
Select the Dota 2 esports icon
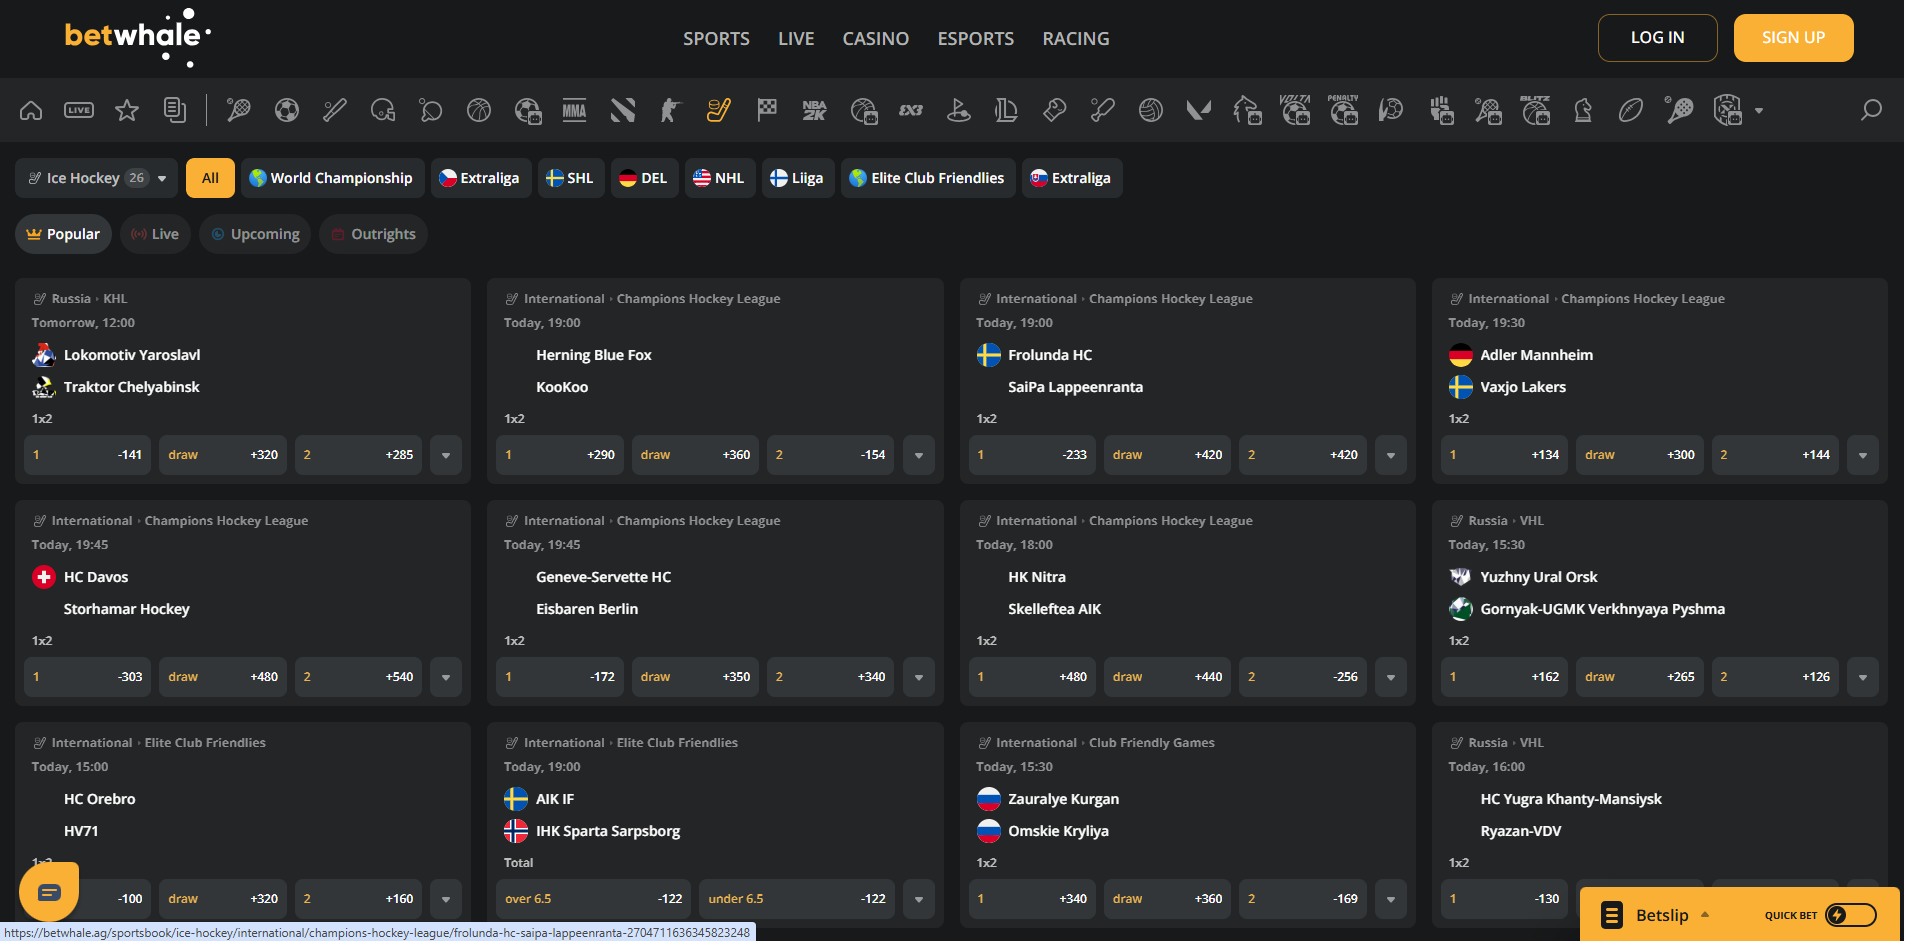[623, 110]
